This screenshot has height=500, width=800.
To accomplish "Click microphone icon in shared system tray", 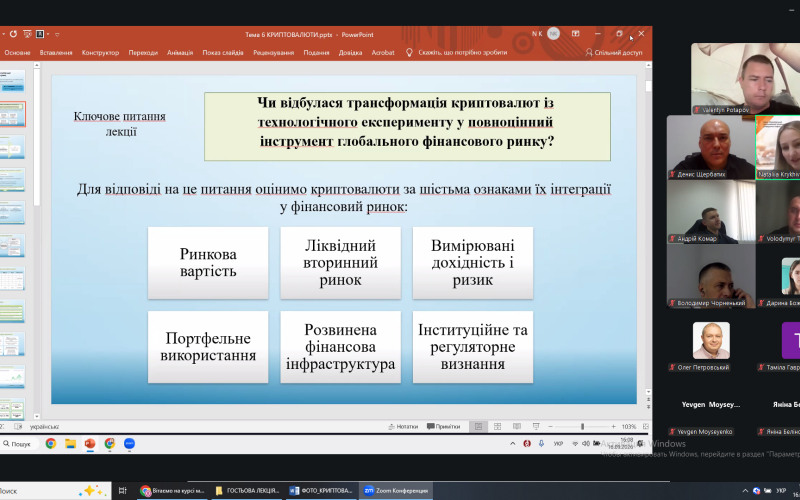I will pyautogui.click(x=541, y=444).
